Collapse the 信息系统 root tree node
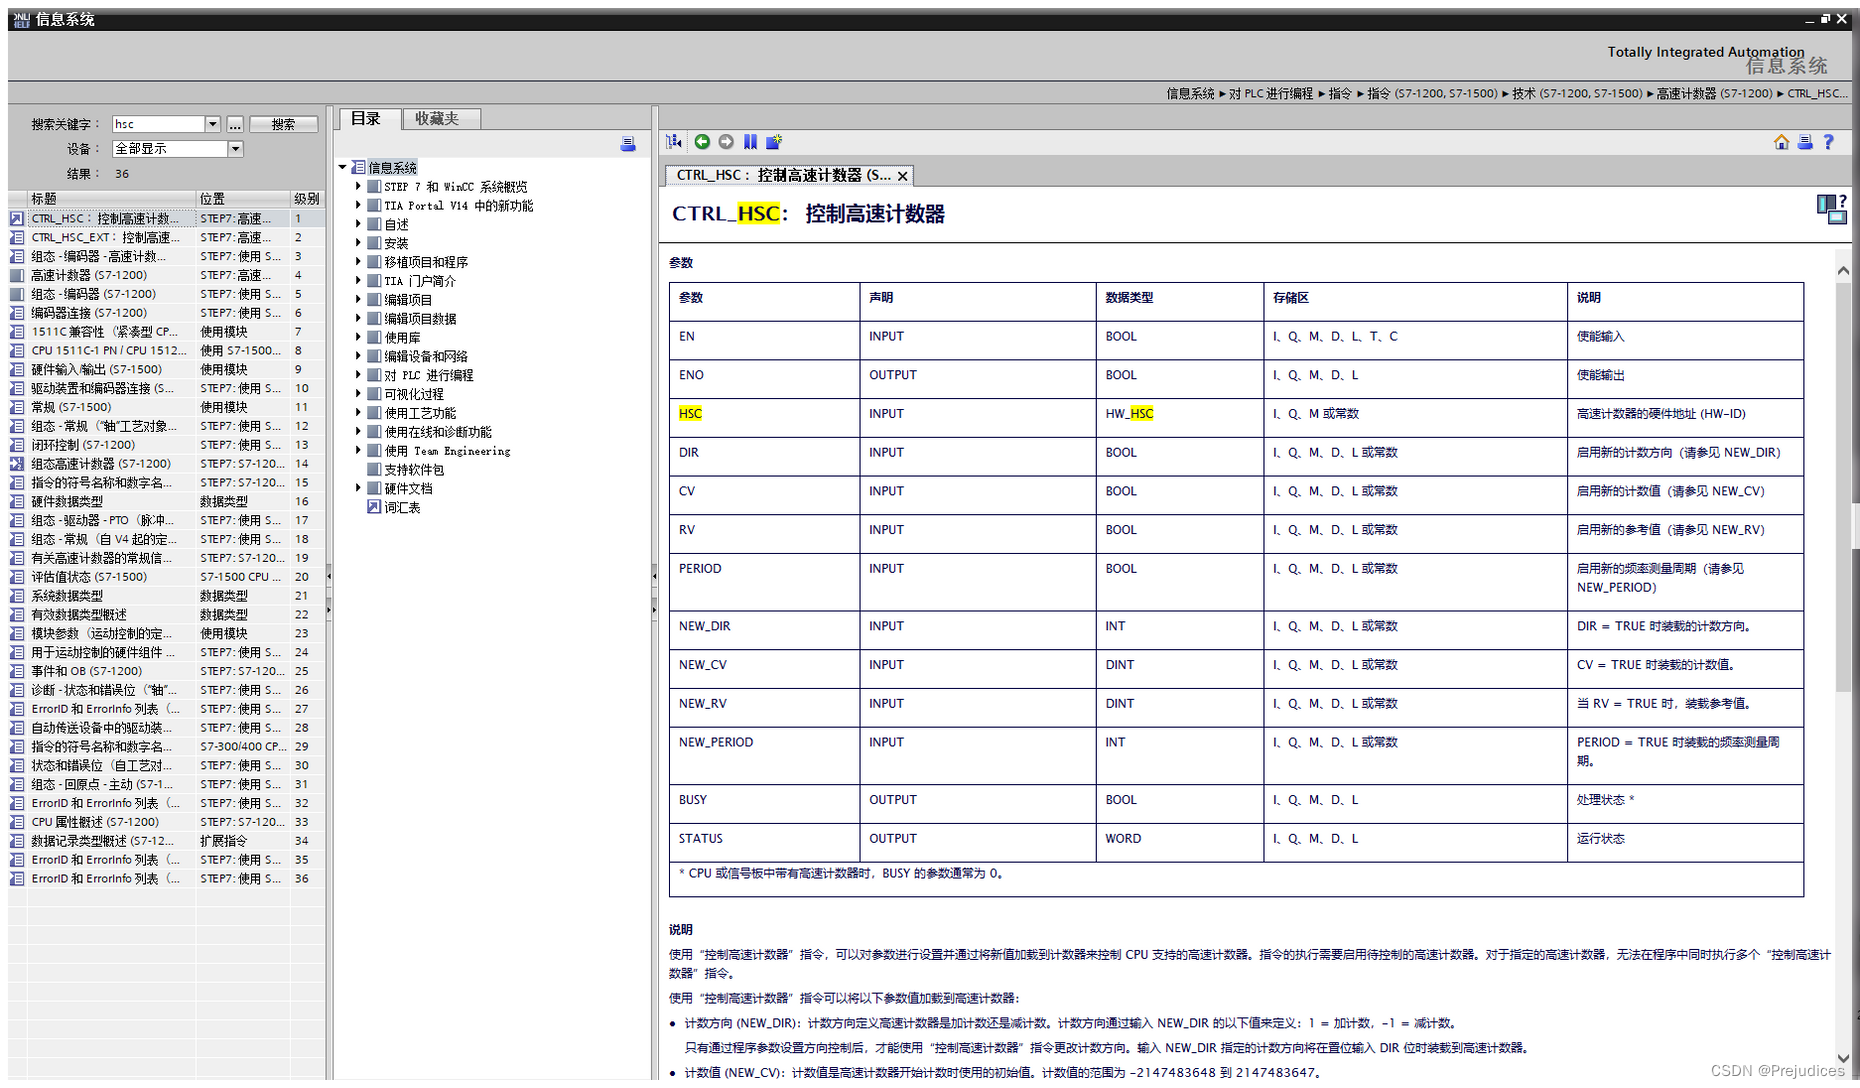 [x=342, y=167]
